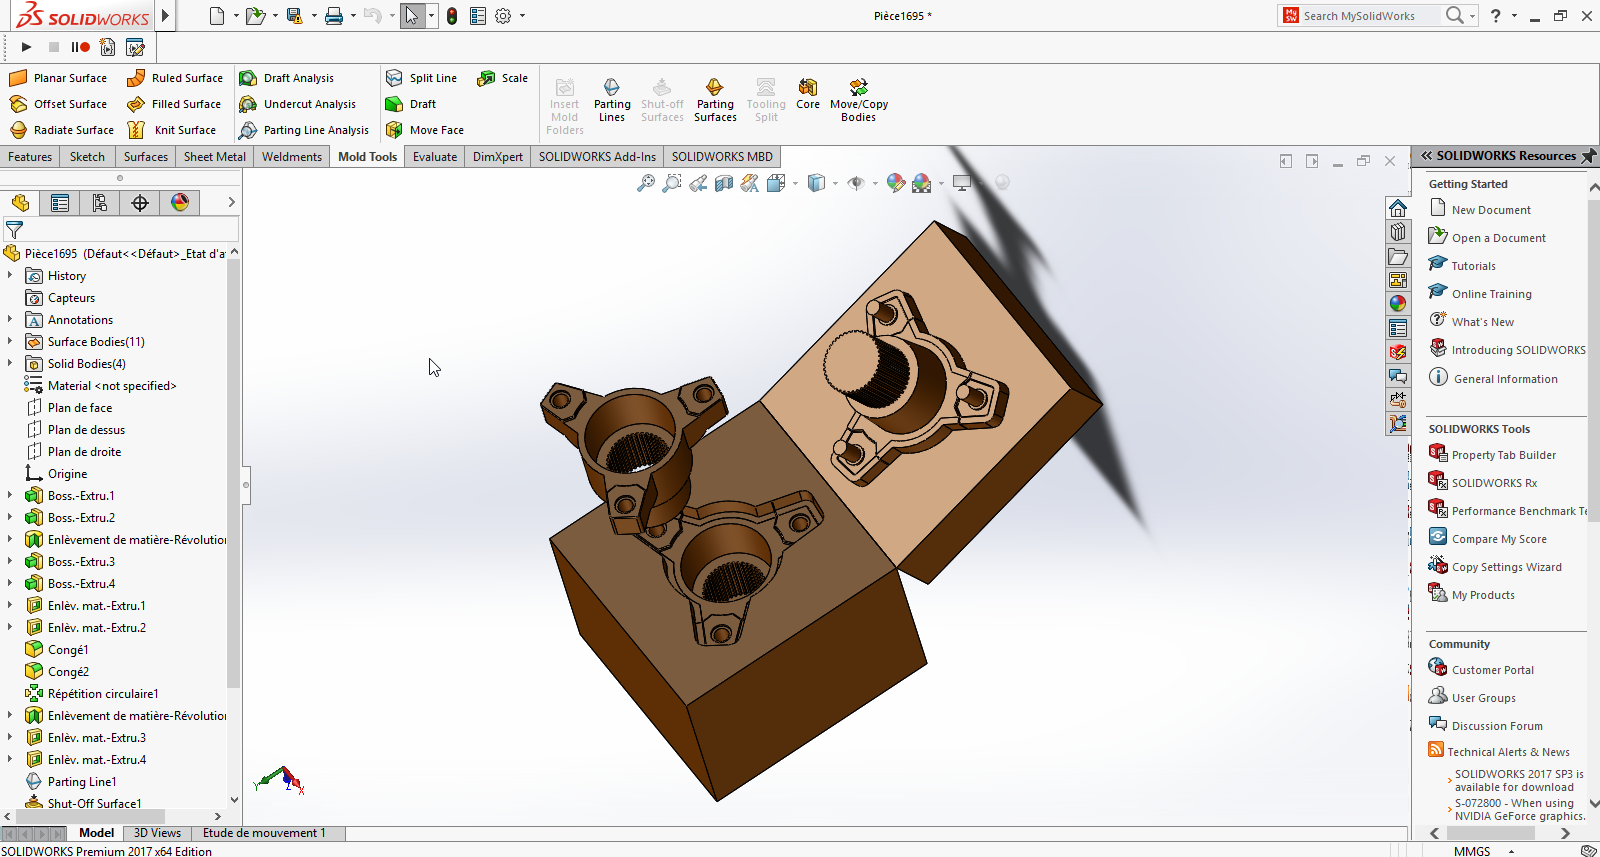The height and width of the screenshot is (857, 1600).
Task: Click the feature tree filter icon
Action: (x=14, y=230)
